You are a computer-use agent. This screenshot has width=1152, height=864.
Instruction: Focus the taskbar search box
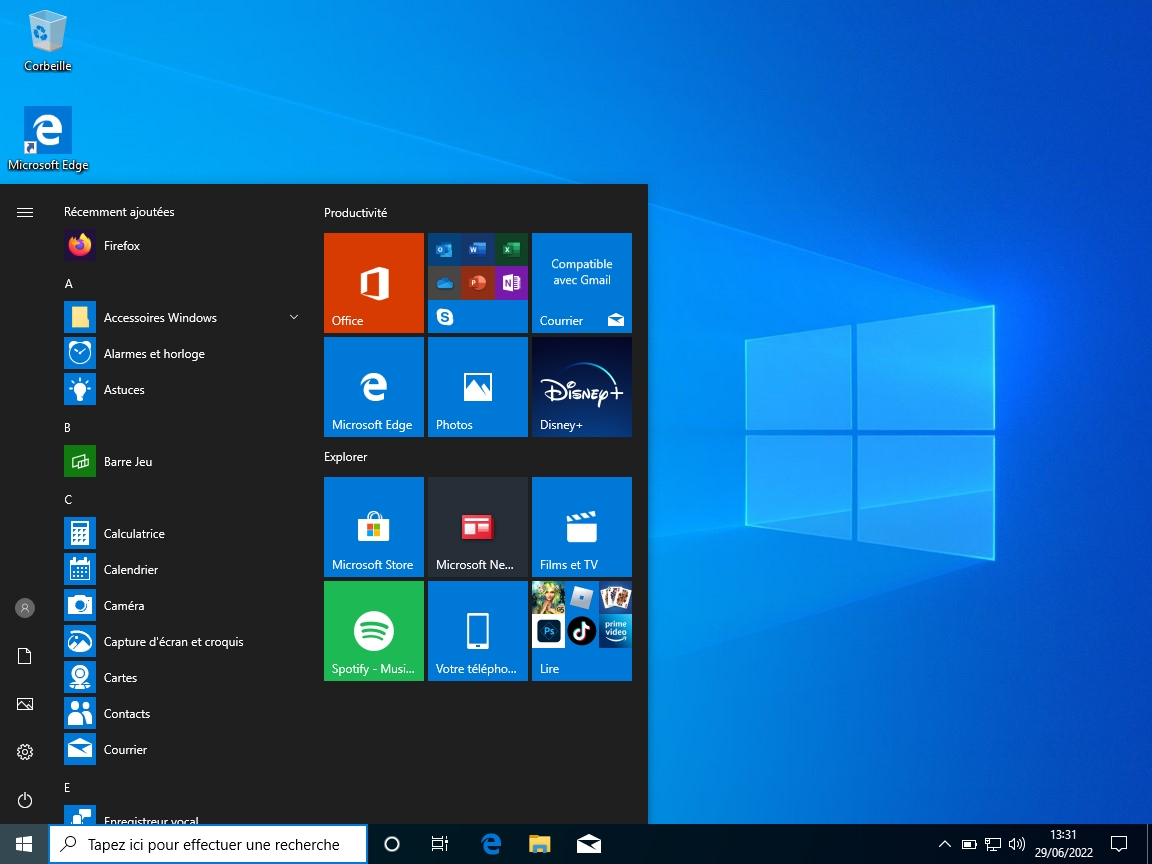point(208,844)
